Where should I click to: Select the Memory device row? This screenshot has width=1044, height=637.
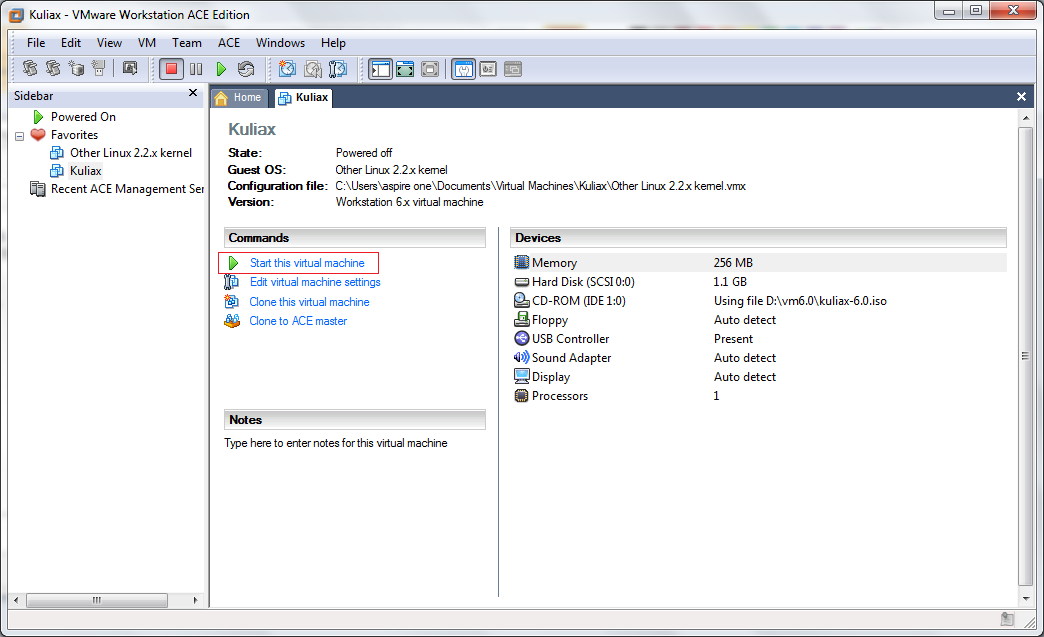[x=759, y=262]
